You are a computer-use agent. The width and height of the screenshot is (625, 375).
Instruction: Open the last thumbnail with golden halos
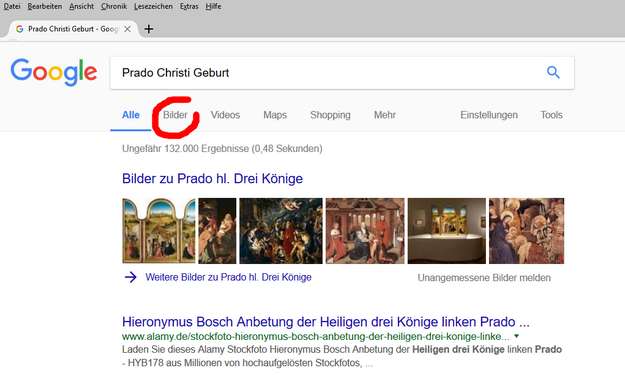point(527,231)
